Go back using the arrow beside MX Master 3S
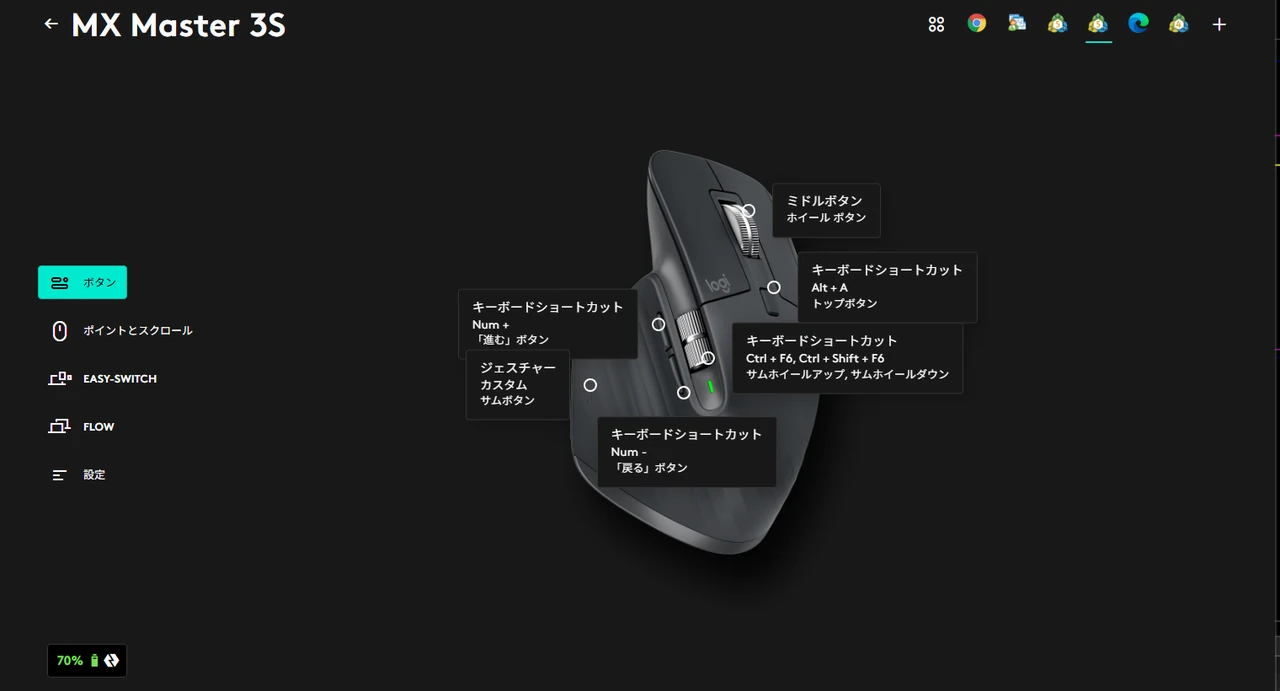Screen dimensions: 1280x691 pyautogui.click(x=51, y=24)
